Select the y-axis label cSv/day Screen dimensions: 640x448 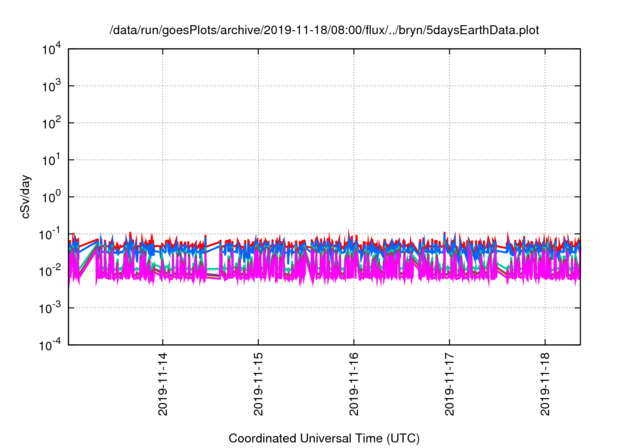tap(25, 197)
